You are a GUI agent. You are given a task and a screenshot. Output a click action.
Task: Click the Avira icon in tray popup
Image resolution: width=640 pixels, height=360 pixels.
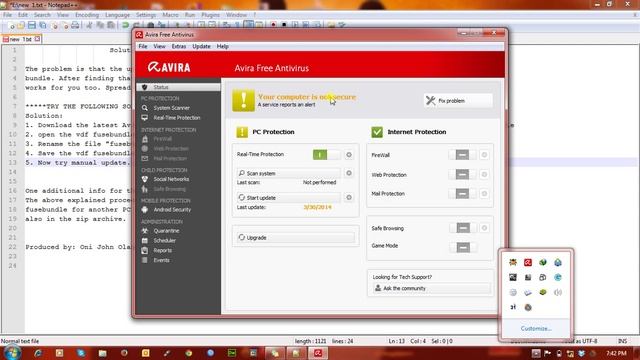[528, 262]
